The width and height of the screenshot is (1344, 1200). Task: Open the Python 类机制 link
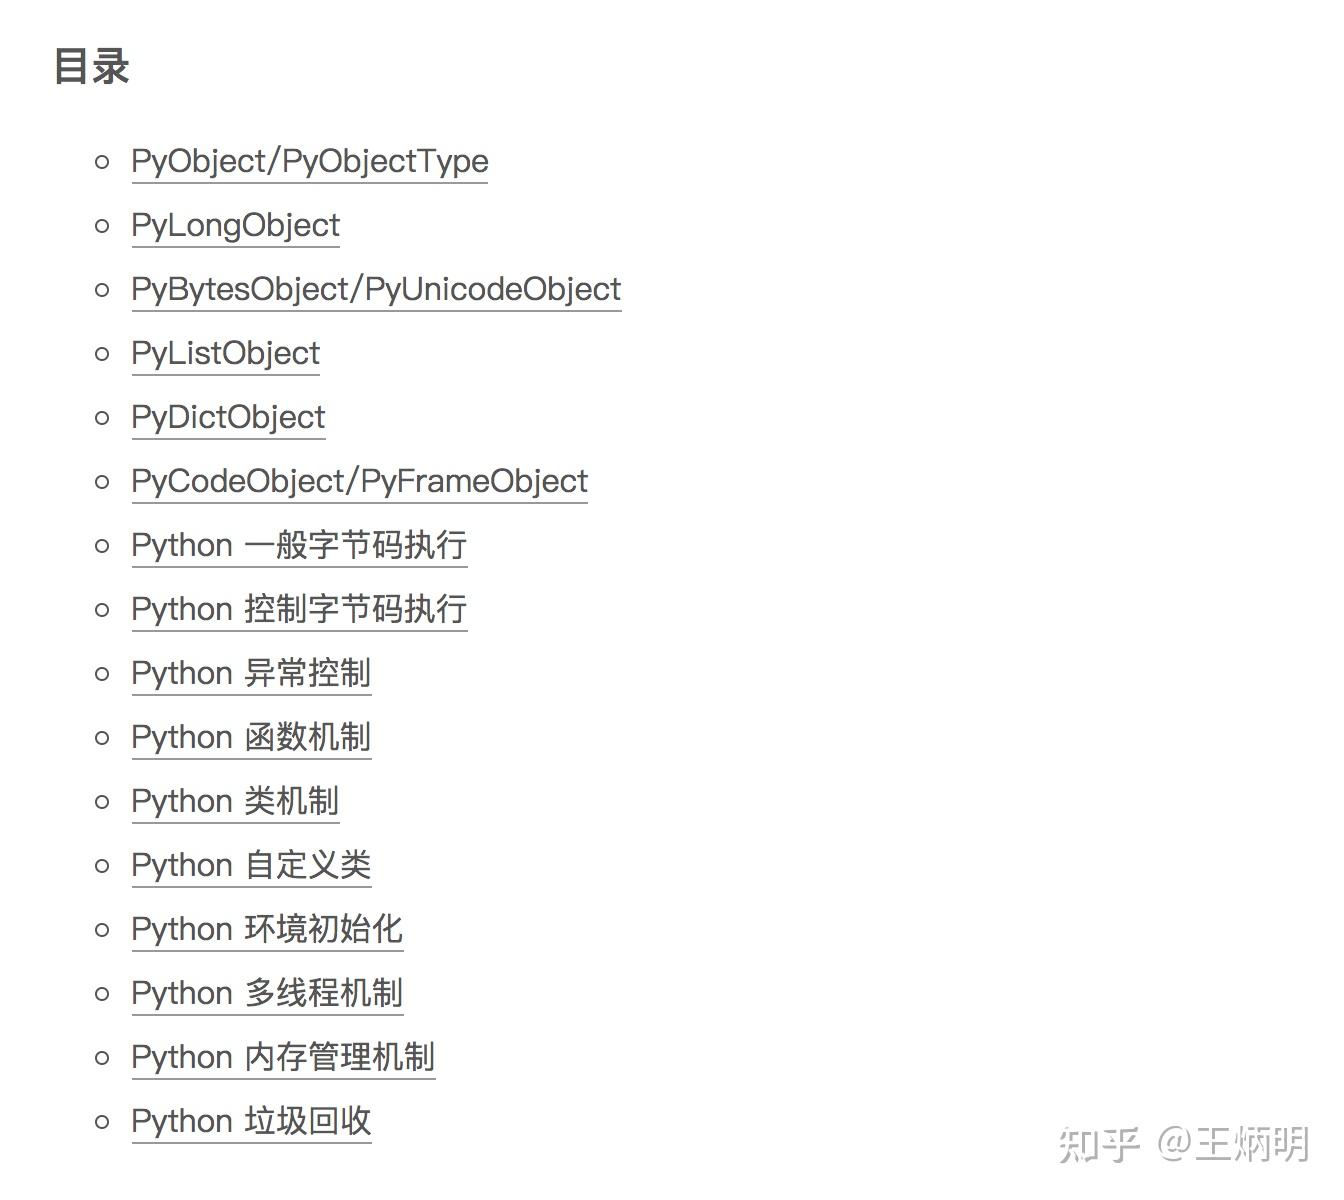[235, 801]
